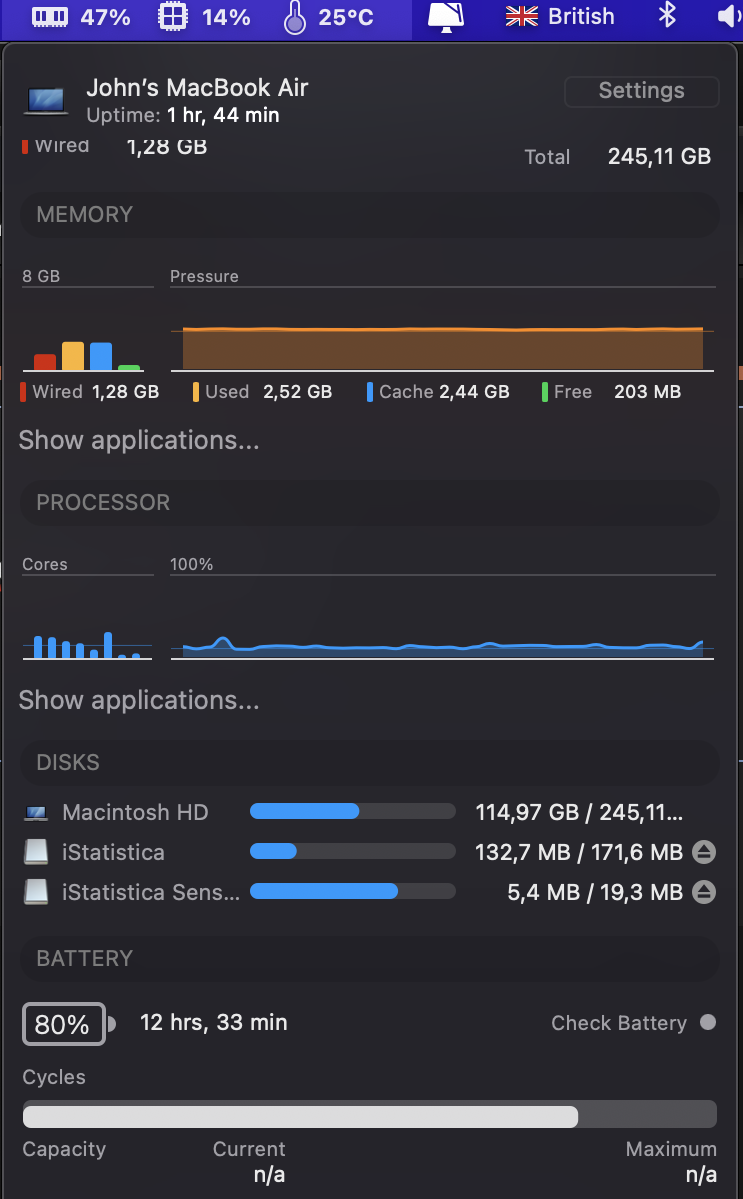Click the memory pressure graph

[x=443, y=348]
